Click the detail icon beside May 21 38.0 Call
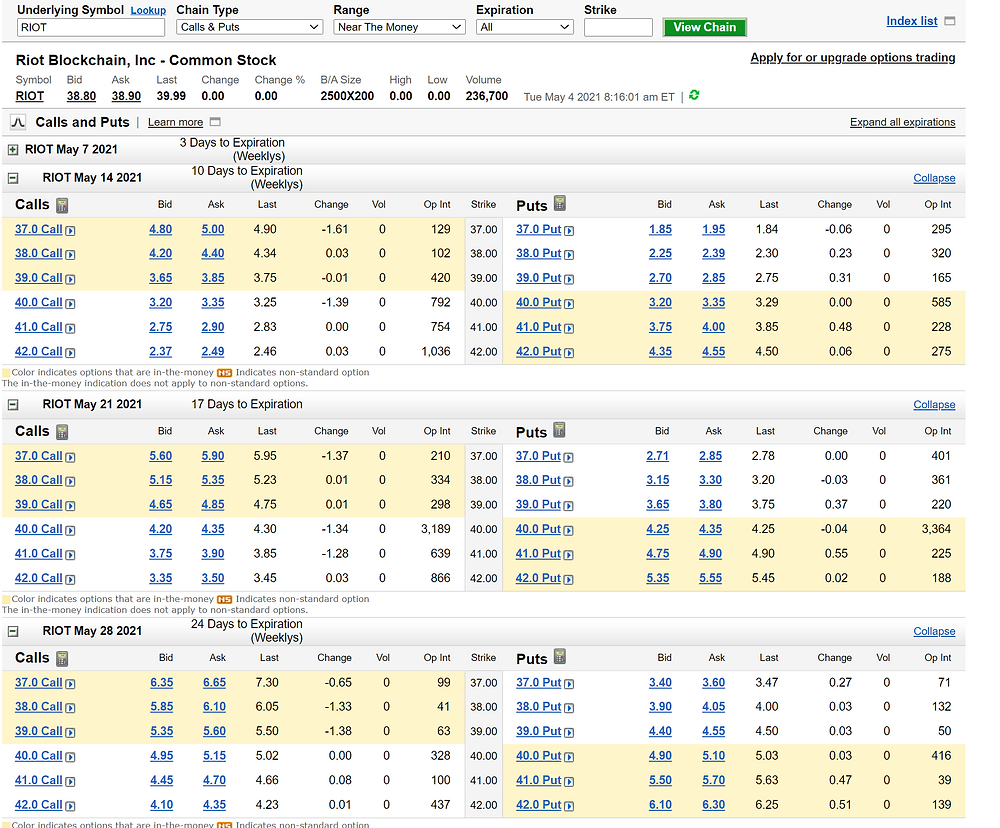 70,481
